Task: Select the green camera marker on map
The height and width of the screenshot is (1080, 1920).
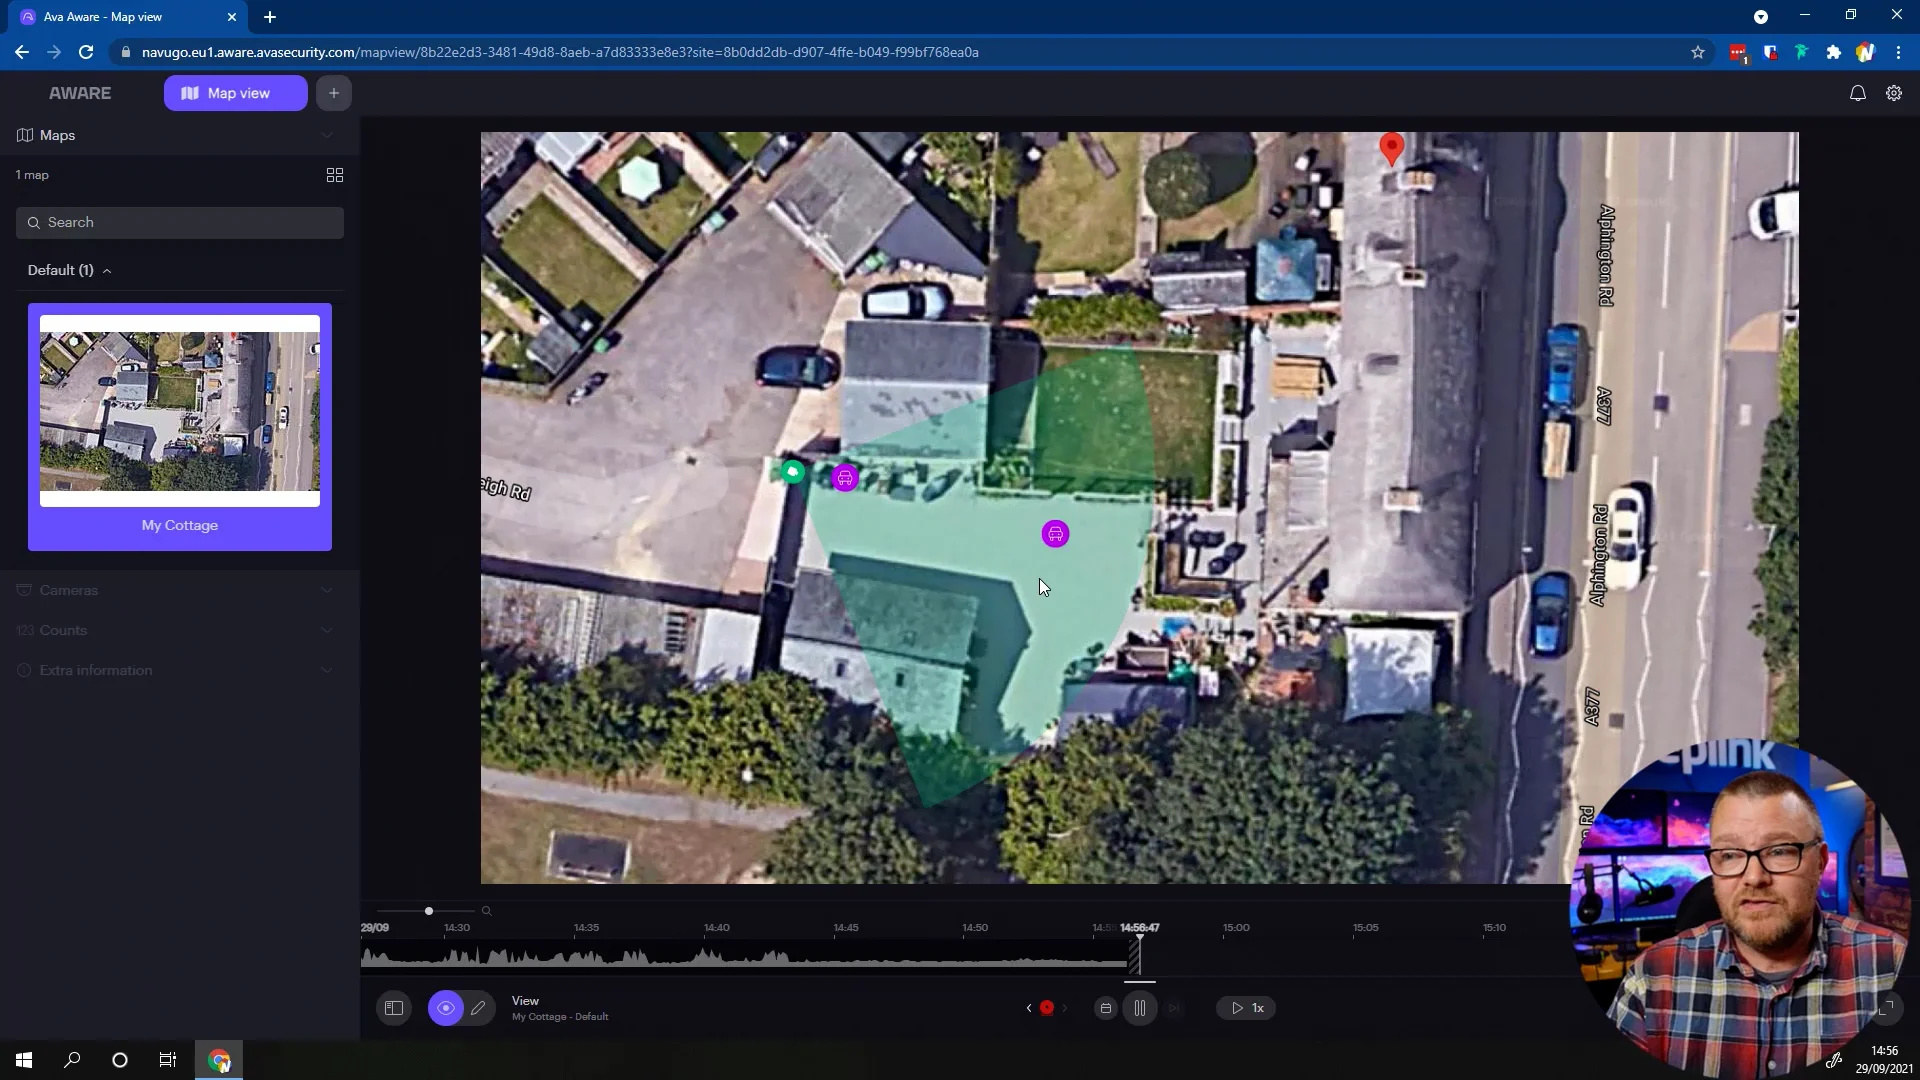Action: (793, 471)
